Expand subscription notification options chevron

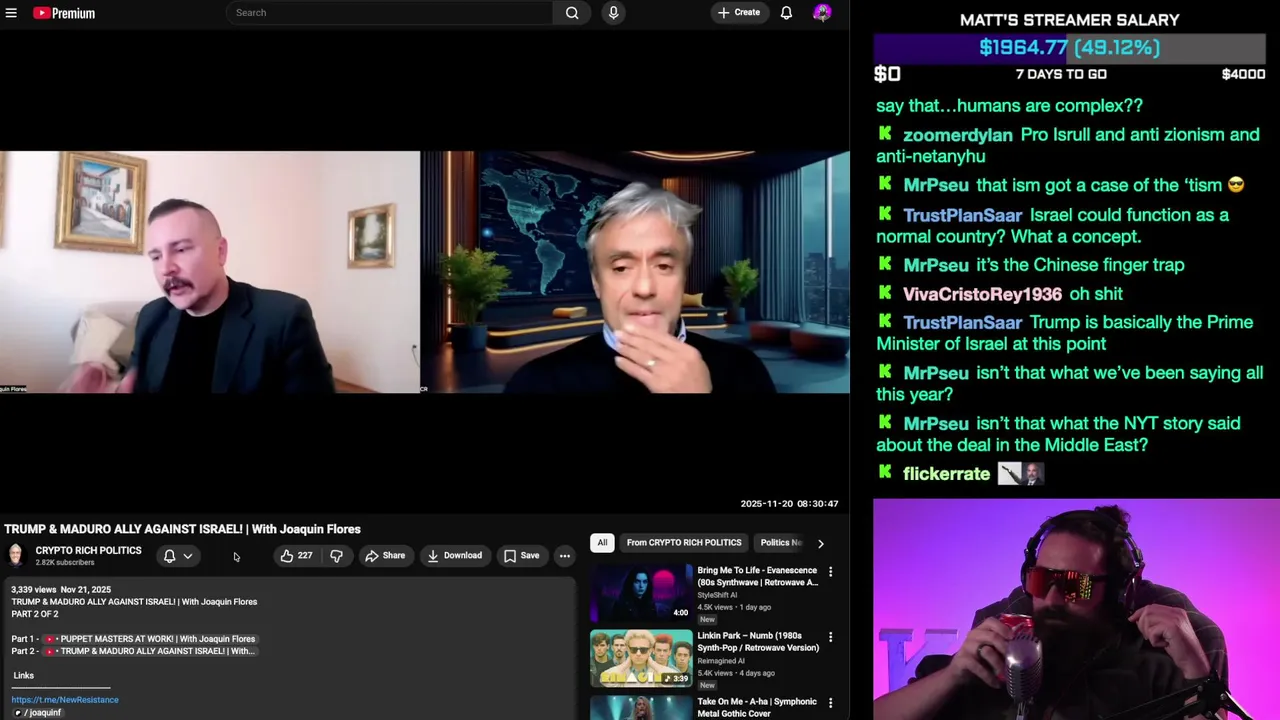tap(187, 556)
